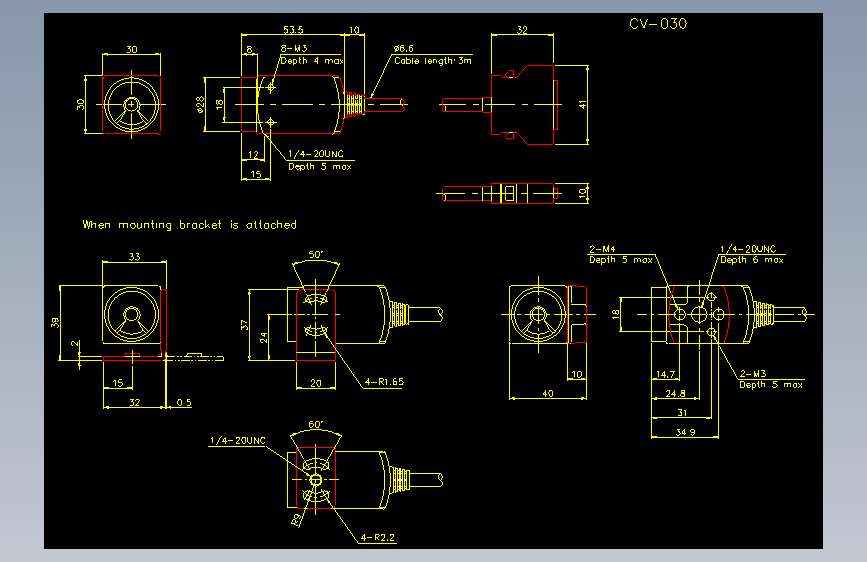867x562 pixels.
Task: Select the 37 vertical dimension
Action: click(245, 325)
